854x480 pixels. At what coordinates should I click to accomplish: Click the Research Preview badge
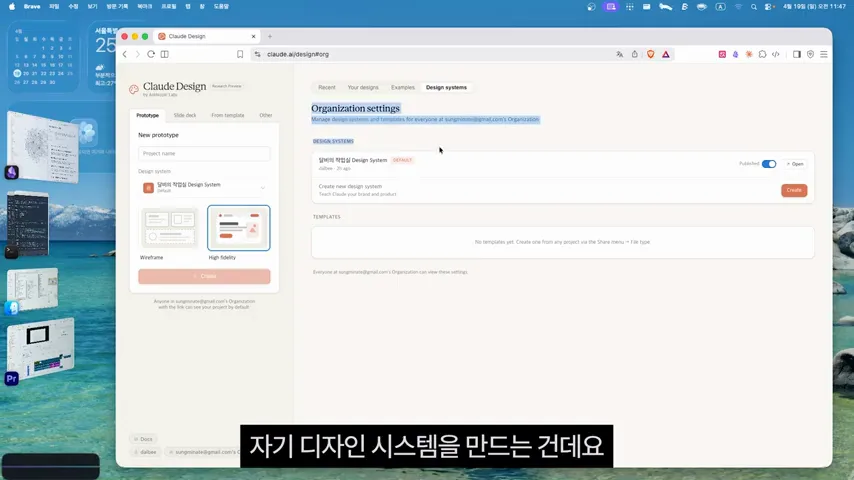pos(227,86)
